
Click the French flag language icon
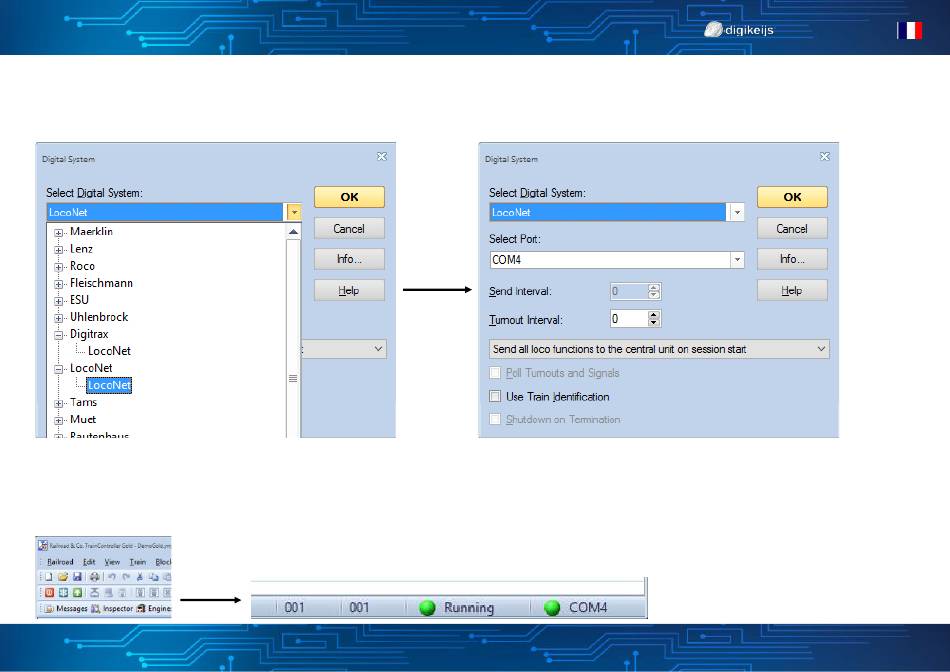click(x=910, y=30)
